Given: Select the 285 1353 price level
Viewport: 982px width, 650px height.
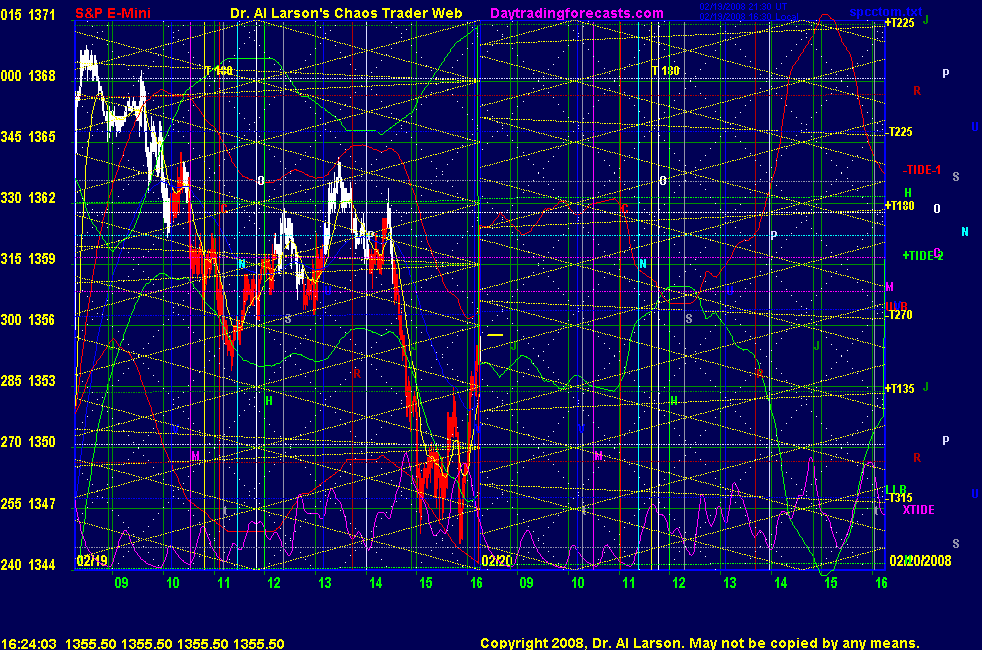Looking at the screenshot, I should pyautogui.click(x=28, y=381).
